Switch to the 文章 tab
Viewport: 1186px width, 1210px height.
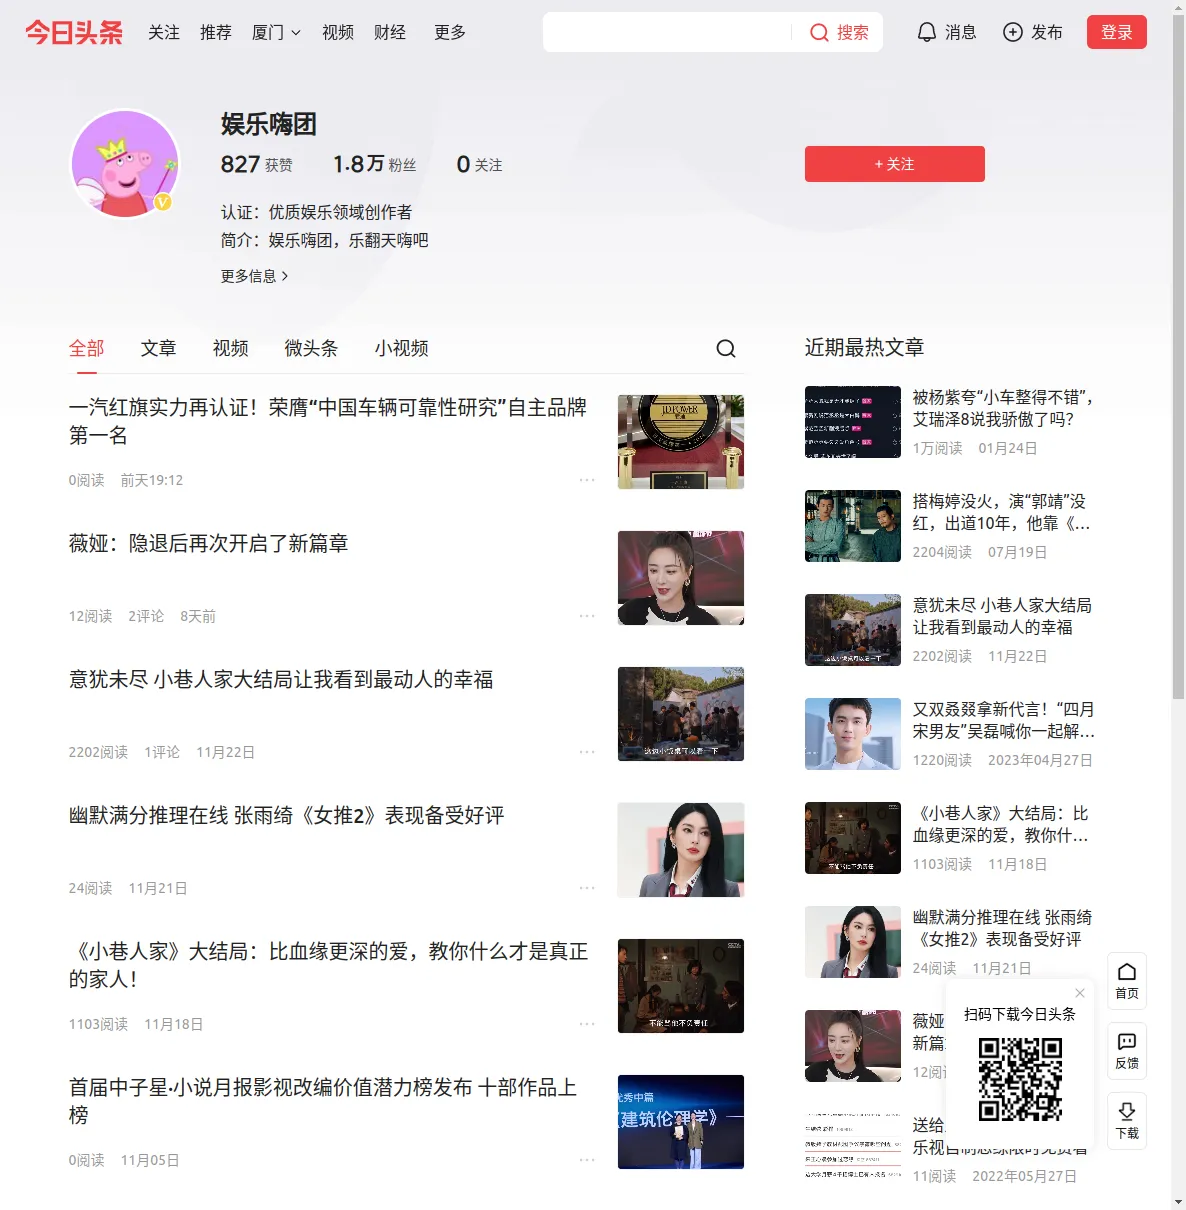(x=159, y=348)
